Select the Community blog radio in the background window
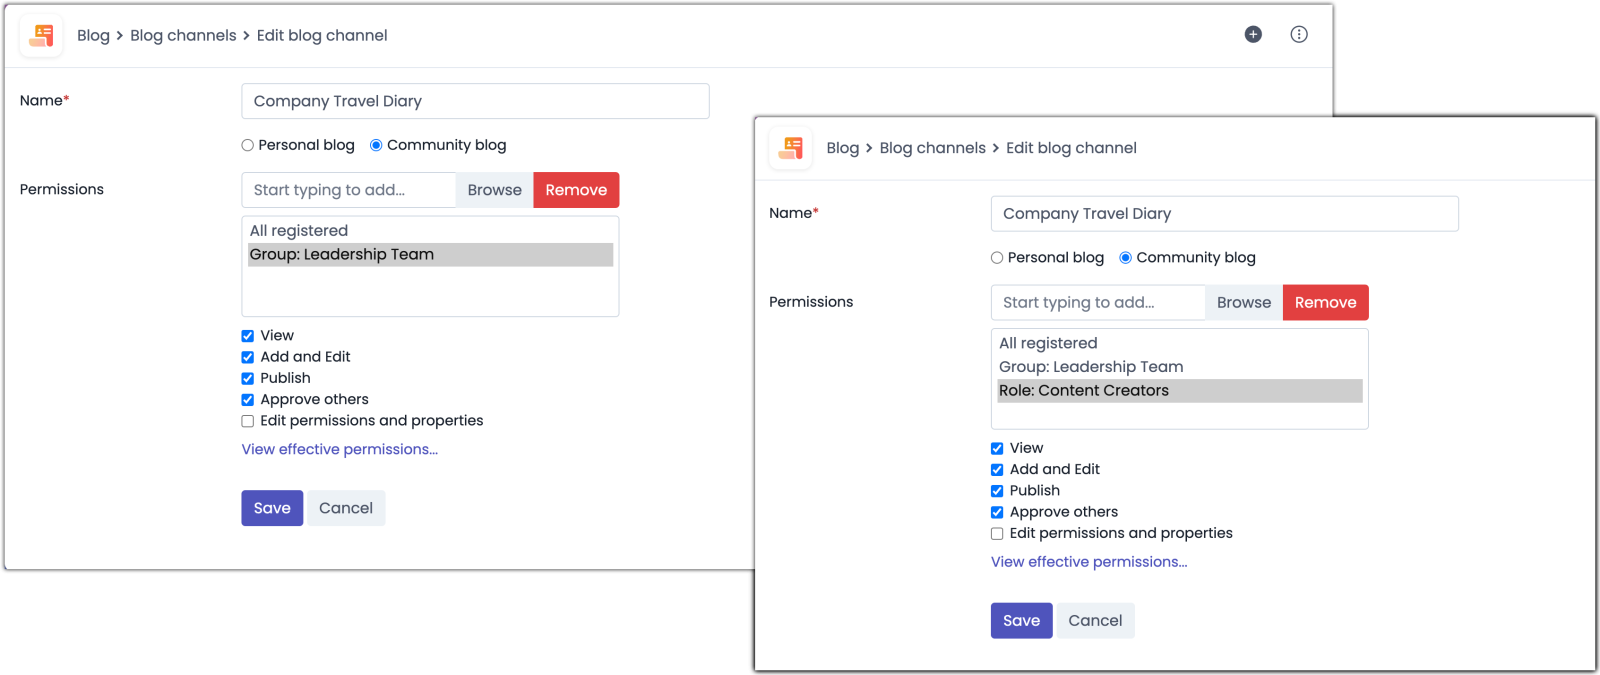Viewport: 1600px width, 675px height. [376, 146]
